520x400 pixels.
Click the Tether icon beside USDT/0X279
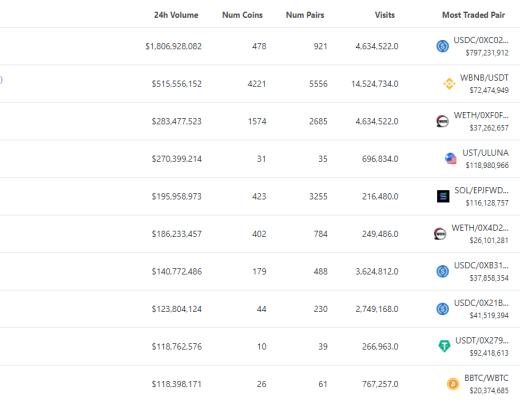point(444,346)
